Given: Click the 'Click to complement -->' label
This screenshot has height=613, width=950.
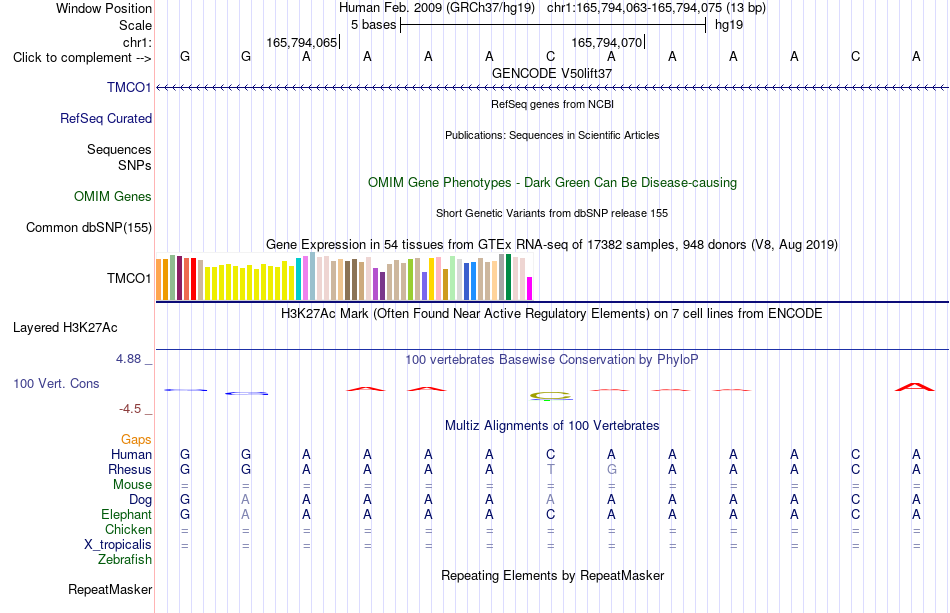Looking at the screenshot, I should click(x=82, y=58).
